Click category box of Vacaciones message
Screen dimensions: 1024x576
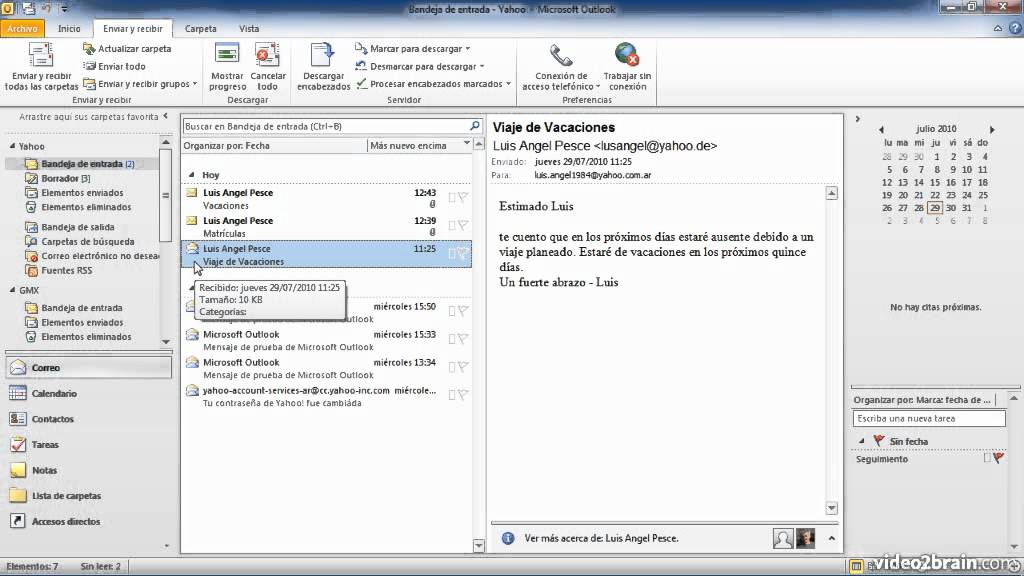(451, 197)
